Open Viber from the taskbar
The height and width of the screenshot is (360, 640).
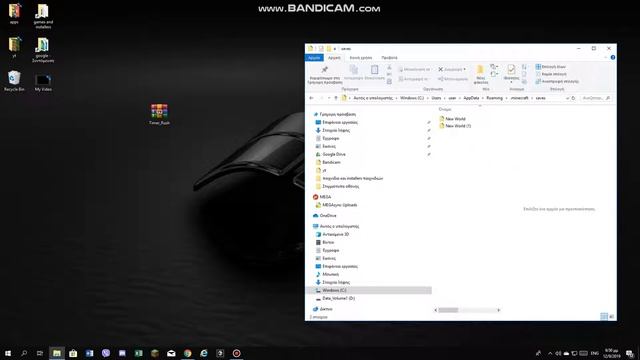click(x=106, y=353)
